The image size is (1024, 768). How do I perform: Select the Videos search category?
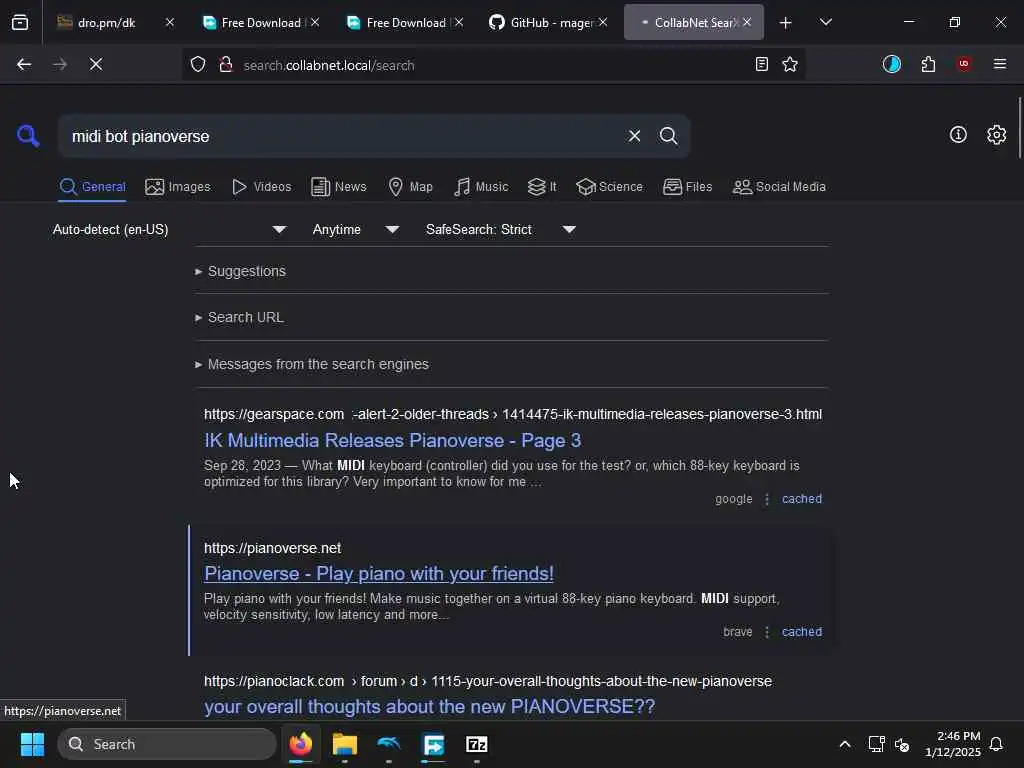(x=261, y=187)
